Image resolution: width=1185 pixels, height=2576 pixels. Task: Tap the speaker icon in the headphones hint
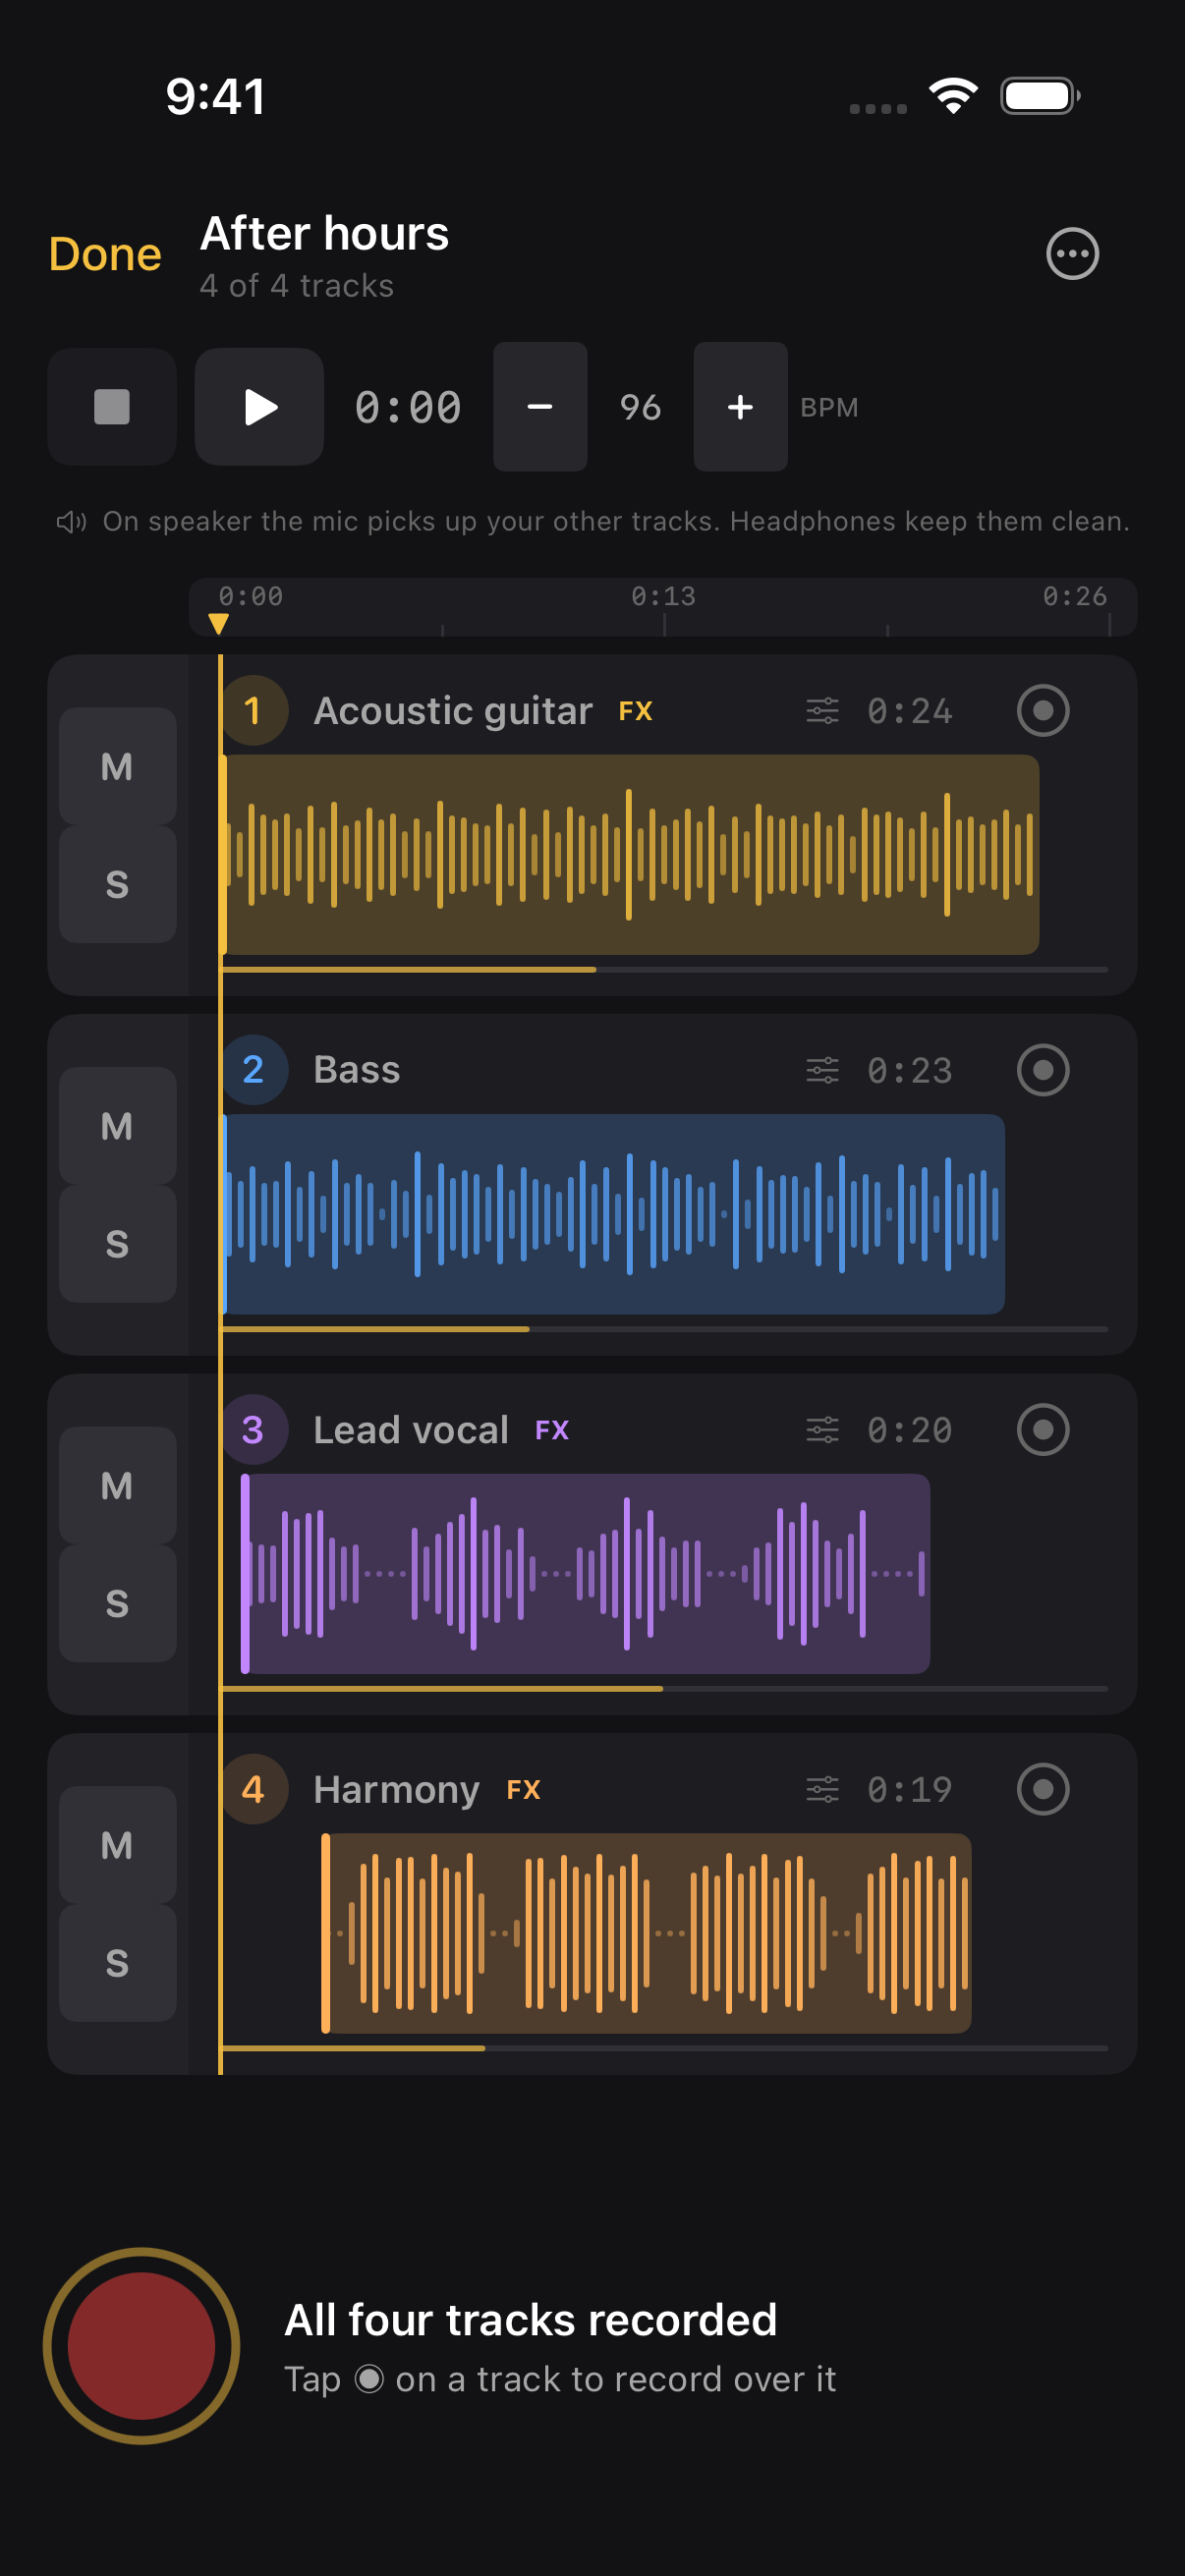click(x=71, y=522)
